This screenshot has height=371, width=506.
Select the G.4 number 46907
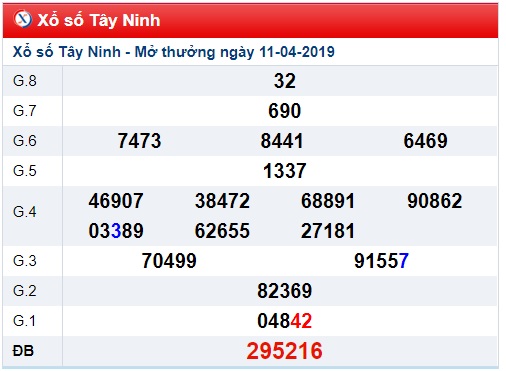[116, 201]
